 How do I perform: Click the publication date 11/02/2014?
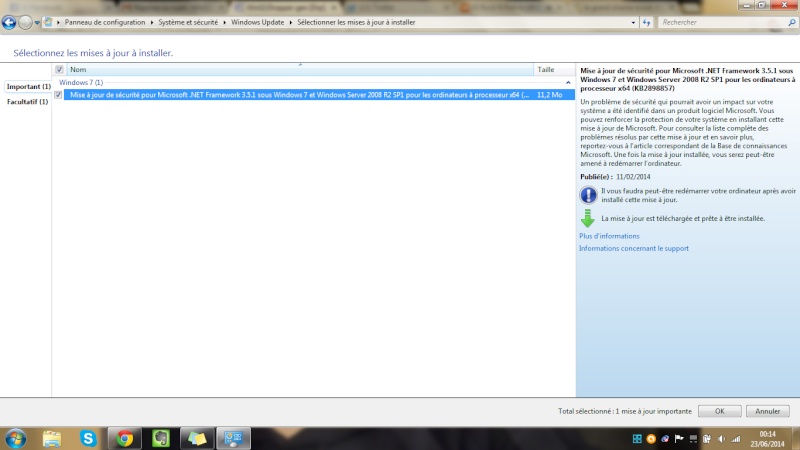[633, 177]
